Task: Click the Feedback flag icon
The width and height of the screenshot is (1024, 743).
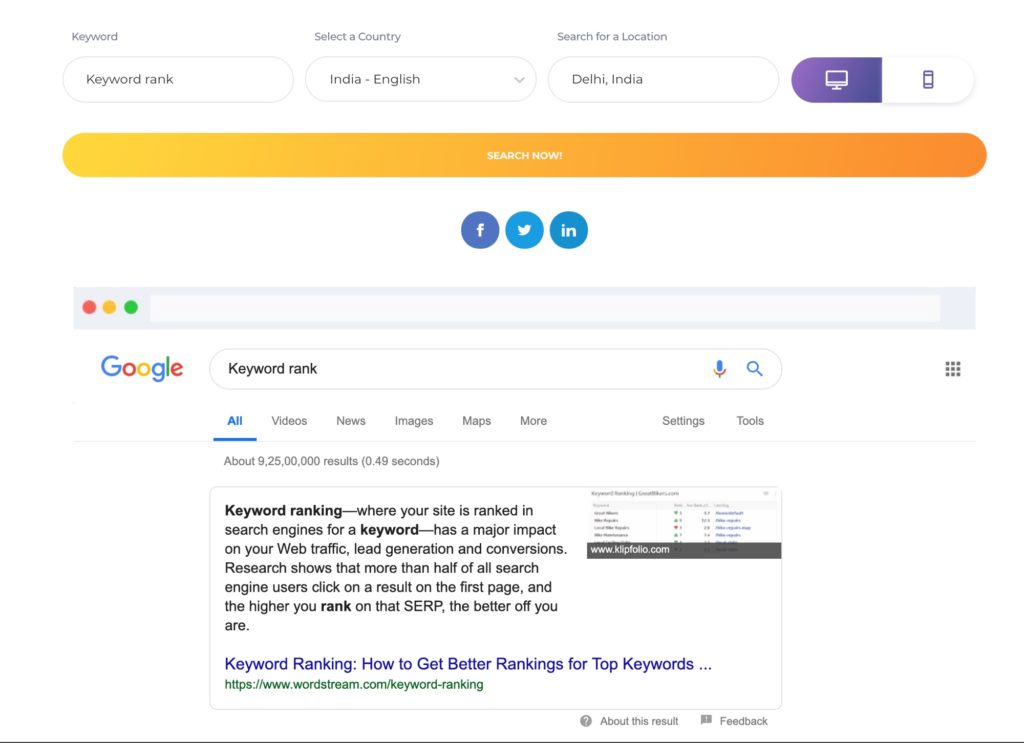Action: pos(706,720)
